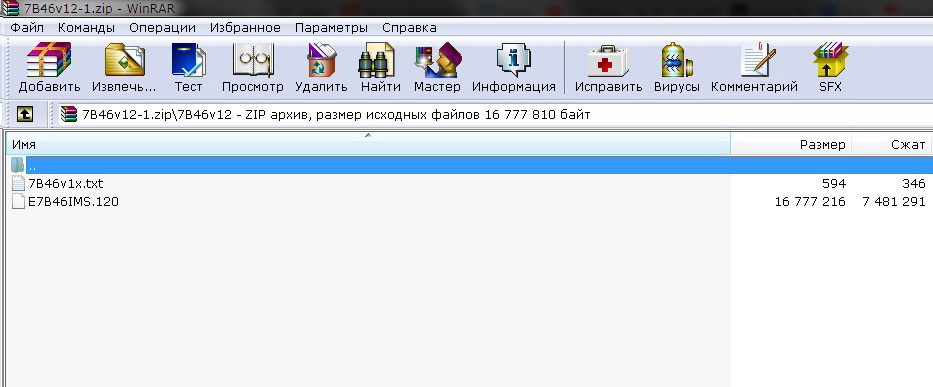Open the Просмотр (View) tool

coord(253,60)
